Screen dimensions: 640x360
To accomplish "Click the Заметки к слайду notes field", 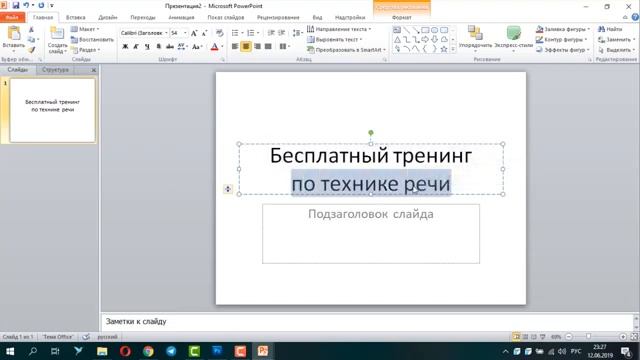I will tap(367, 322).
